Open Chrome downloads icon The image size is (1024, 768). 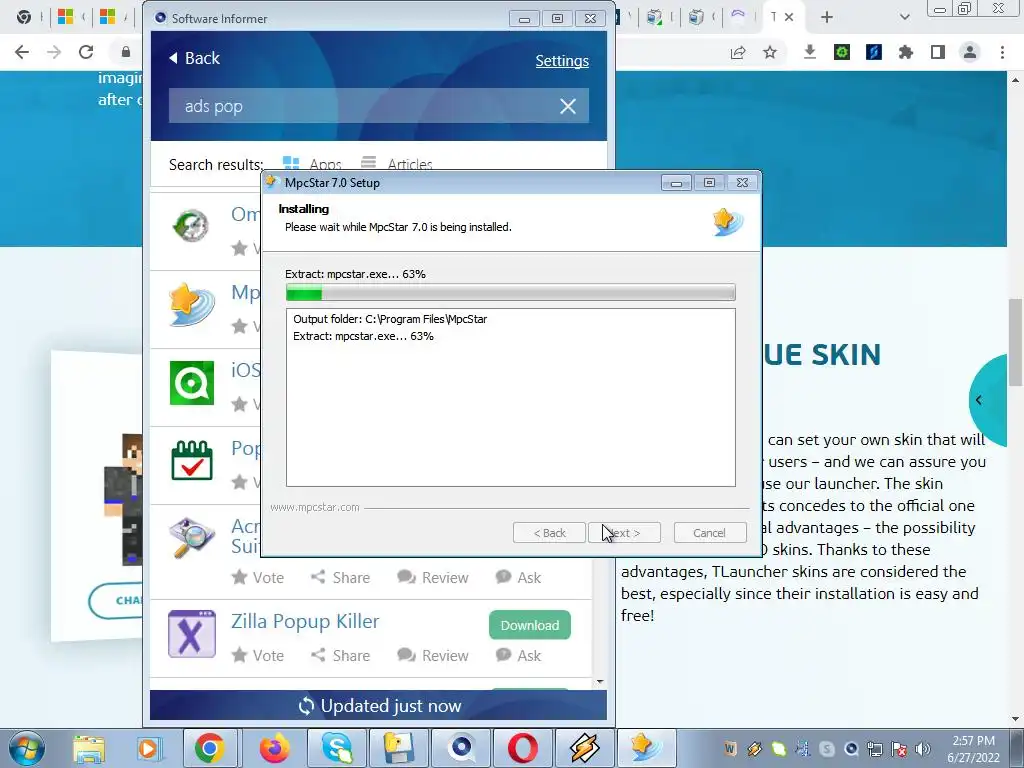(x=810, y=52)
